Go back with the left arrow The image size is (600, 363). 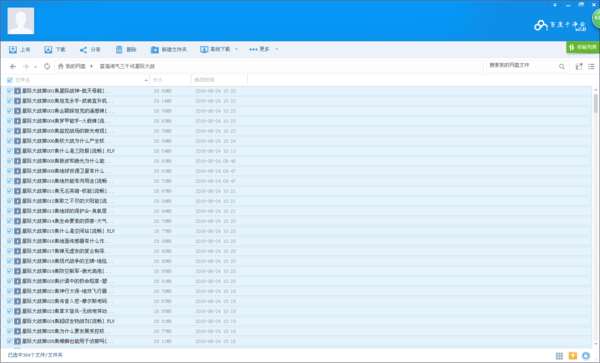(x=13, y=67)
